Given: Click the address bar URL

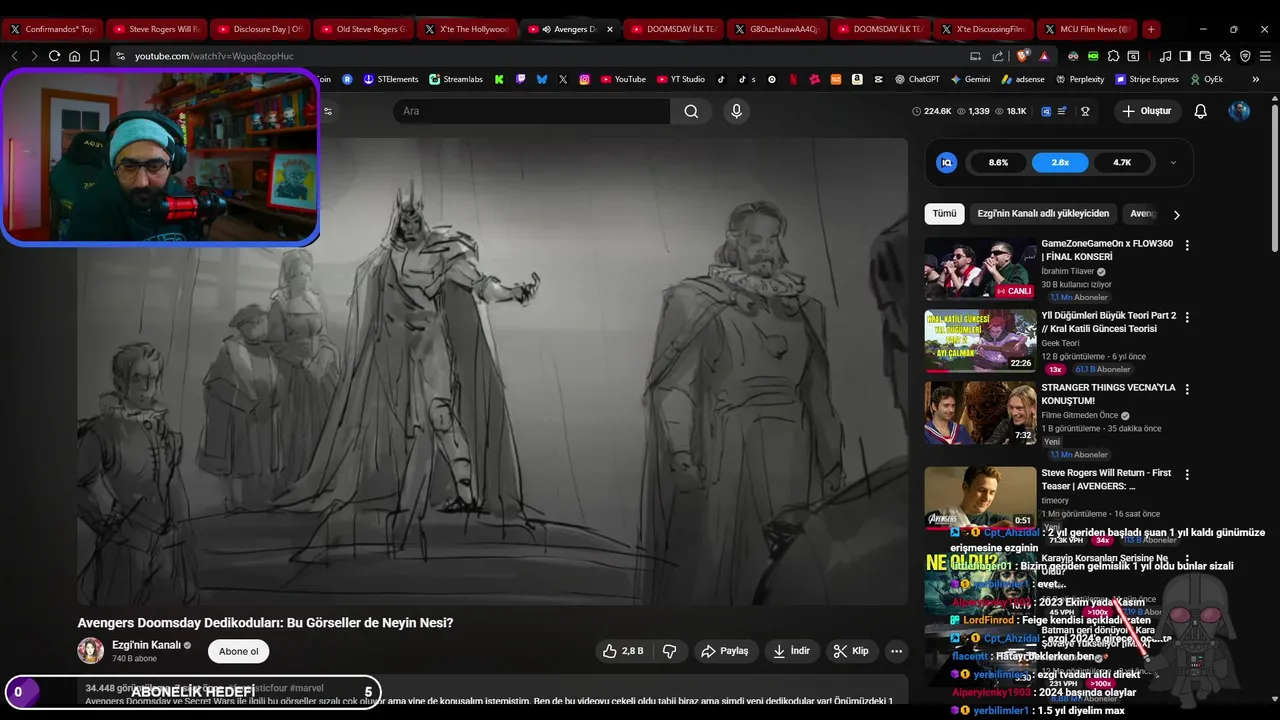Looking at the screenshot, I should point(214,56).
